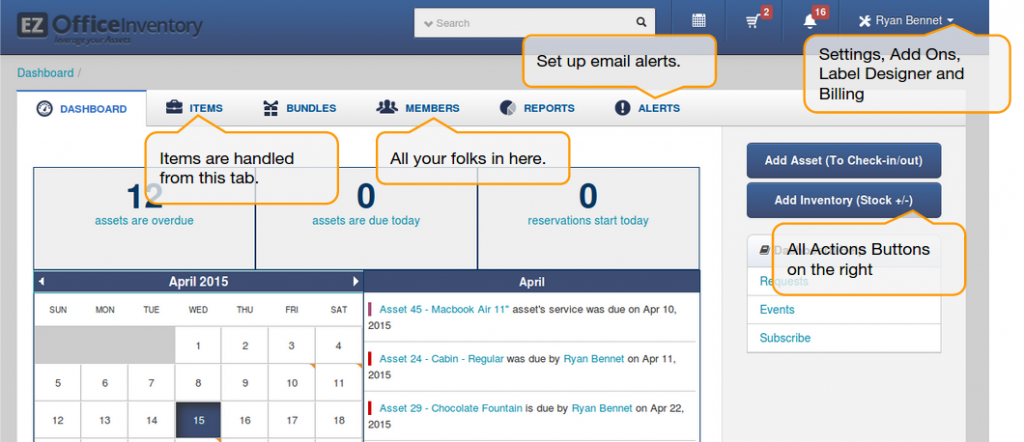Open the notifications bell icon
The image size is (1024, 442).
pyautogui.click(x=811, y=21)
